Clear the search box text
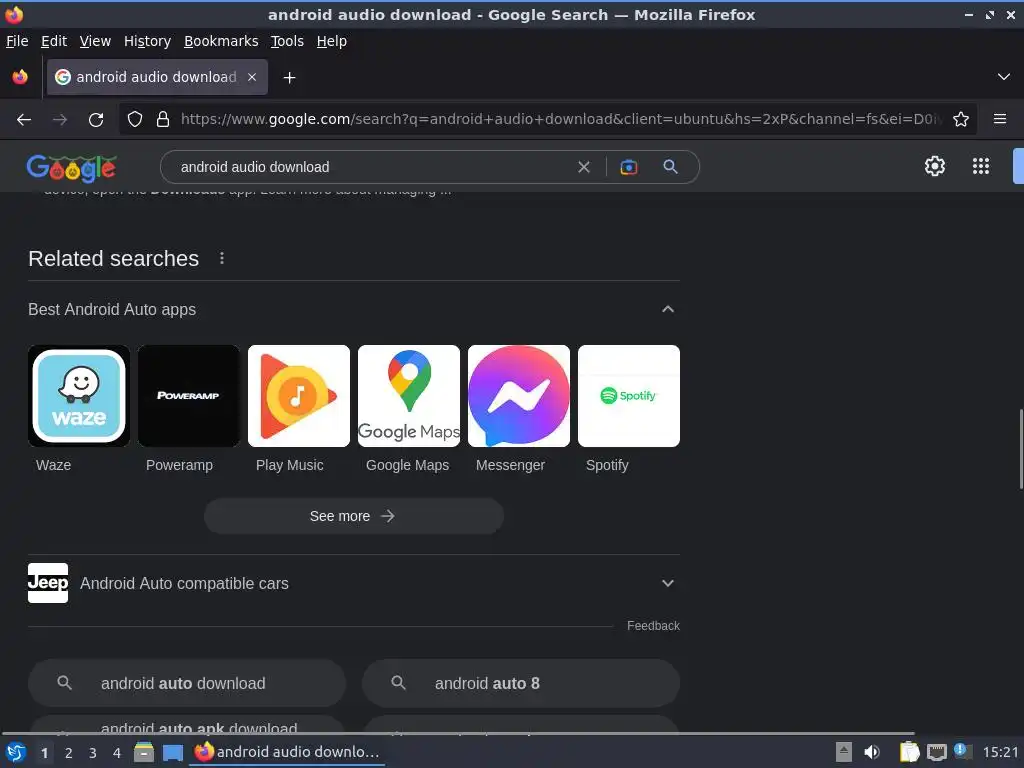The width and height of the screenshot is (1024, 768). click(x=584, y=167)
